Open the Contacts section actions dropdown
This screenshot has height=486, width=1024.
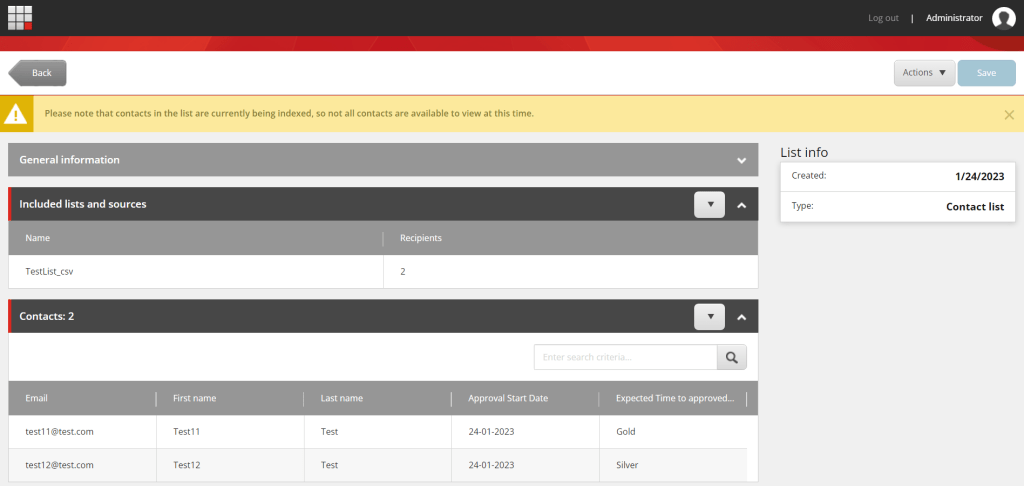pos(709,316)
